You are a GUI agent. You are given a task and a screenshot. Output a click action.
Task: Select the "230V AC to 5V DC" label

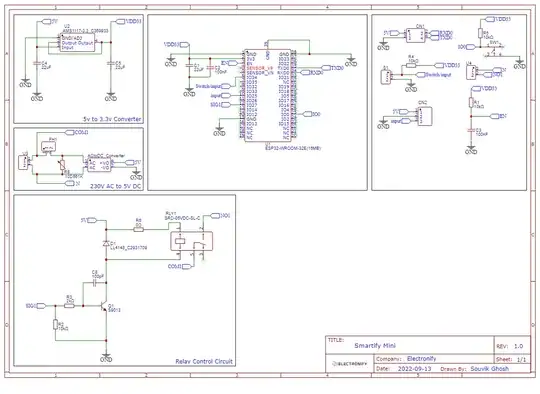pos(116,186)
